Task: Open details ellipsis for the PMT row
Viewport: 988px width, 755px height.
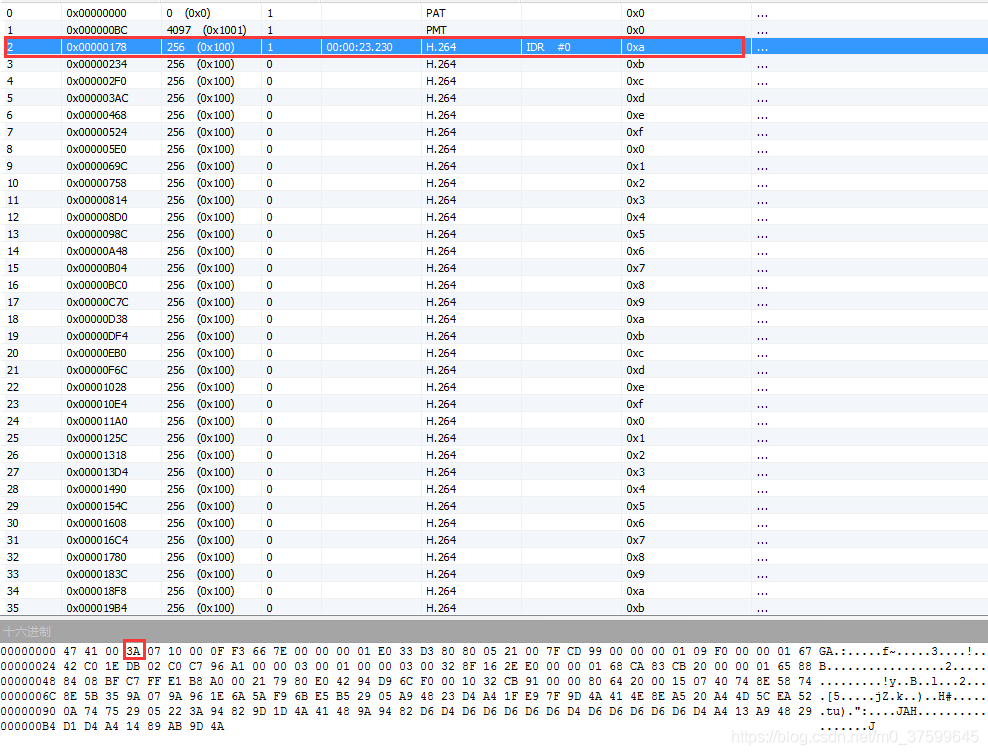Action: 762,31
